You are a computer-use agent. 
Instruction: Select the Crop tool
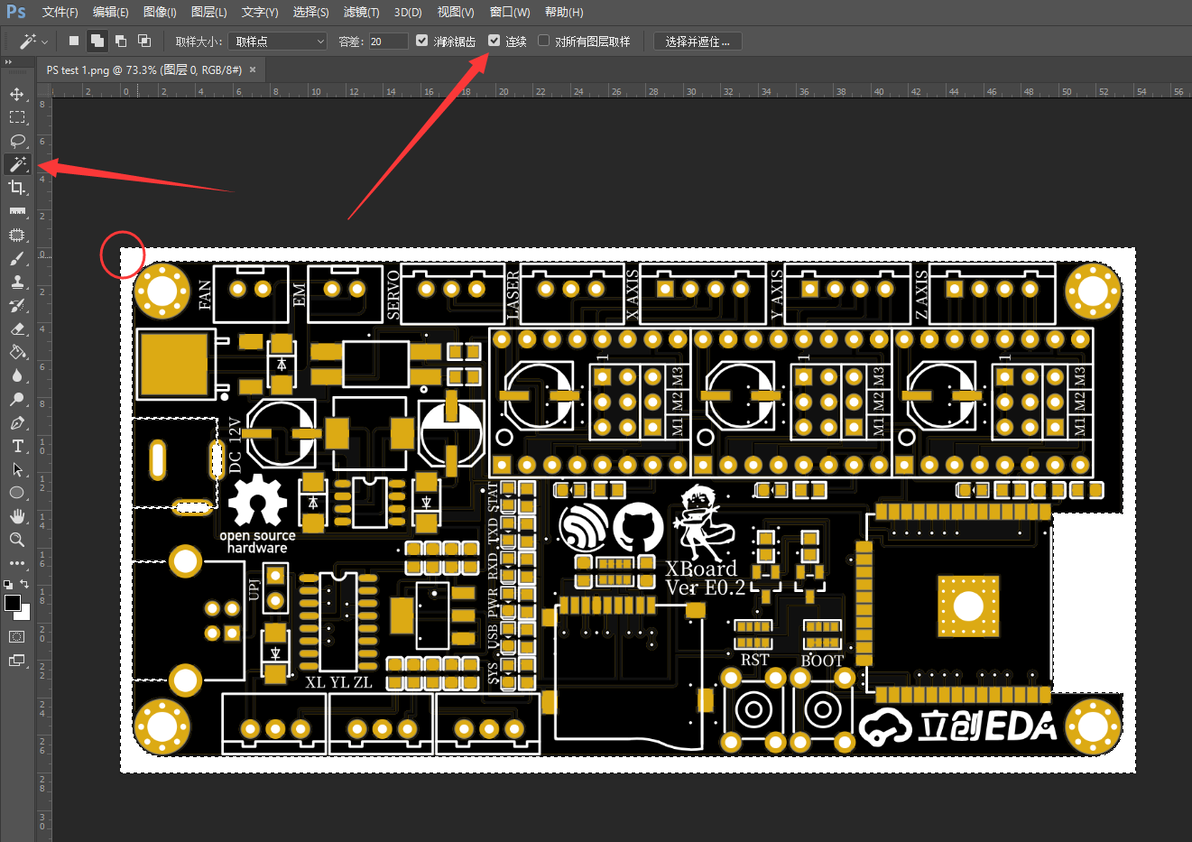click(17, 188)
